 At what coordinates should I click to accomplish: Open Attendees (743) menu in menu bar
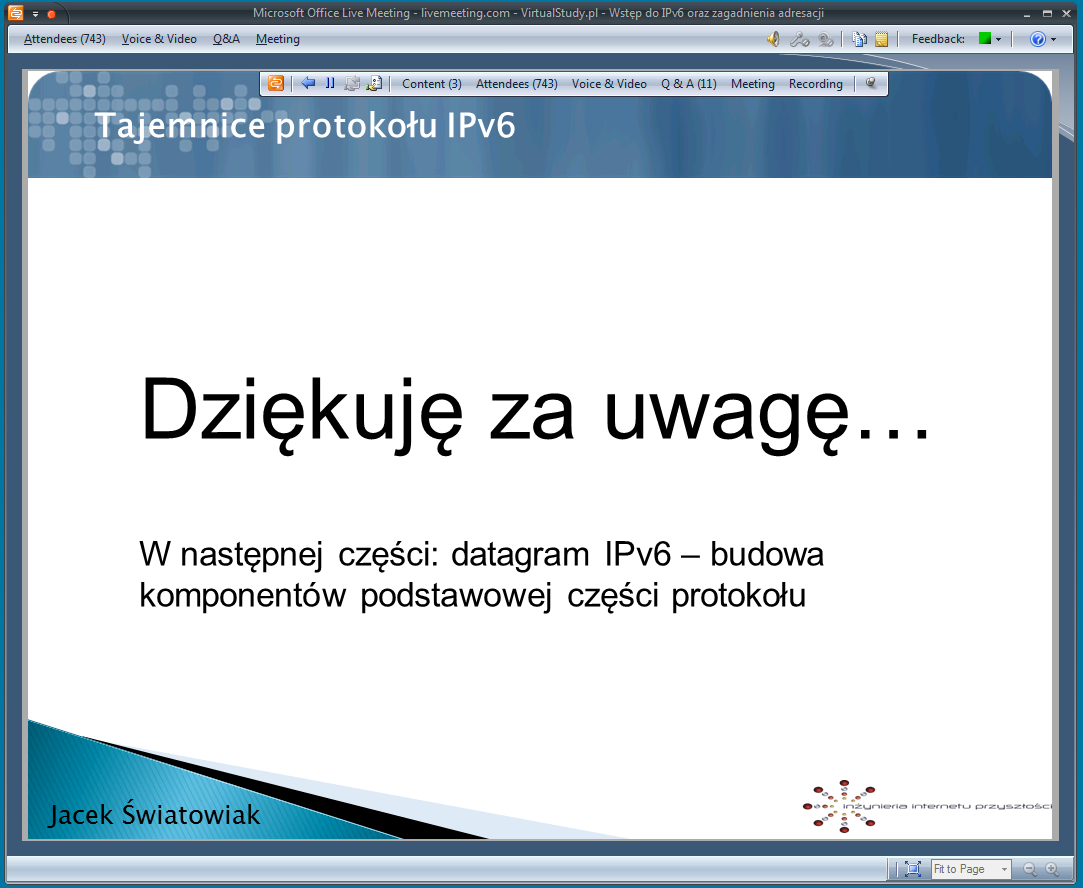[64, 39]
